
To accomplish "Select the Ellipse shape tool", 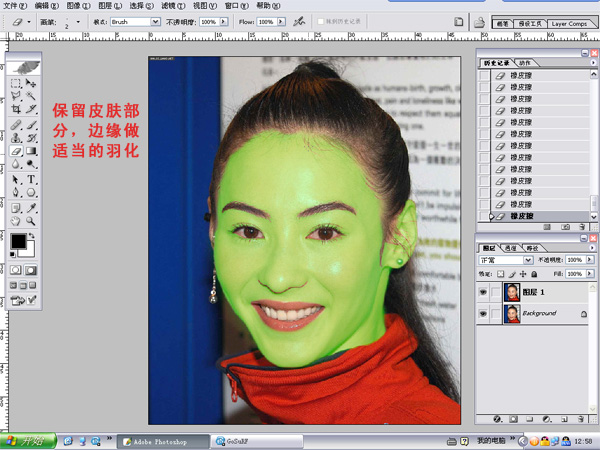I will pyautogui.click(x=31, y=192).
